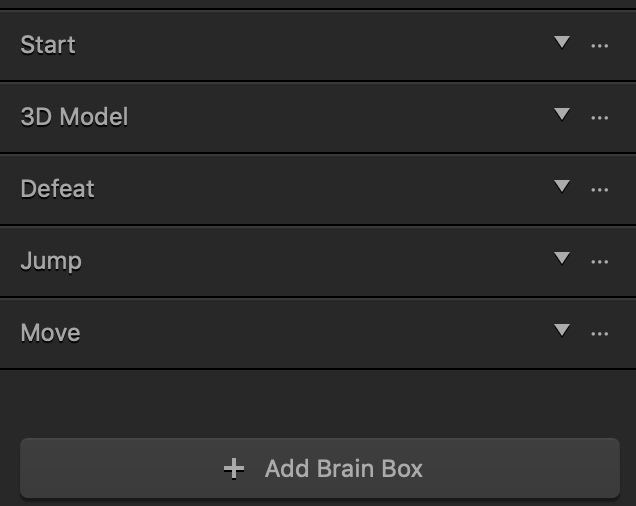Click the empty panel area below the Move row

[x=318, y=403]
